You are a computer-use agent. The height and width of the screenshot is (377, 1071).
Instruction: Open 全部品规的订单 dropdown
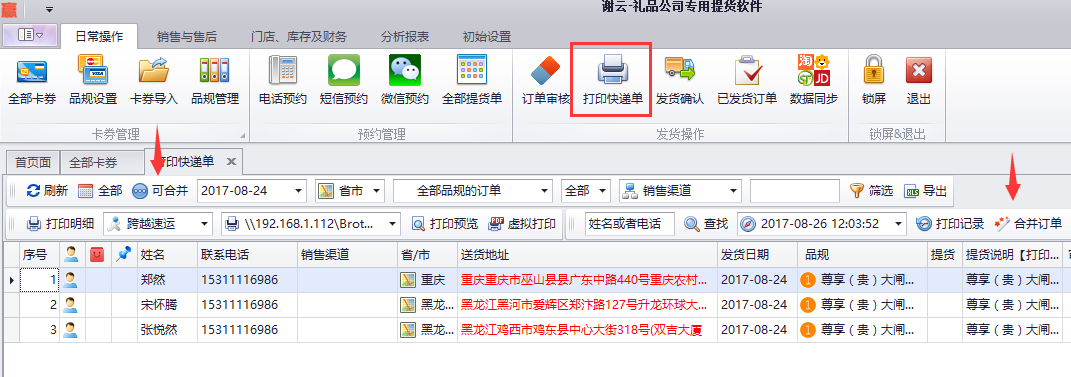(544, 191)
